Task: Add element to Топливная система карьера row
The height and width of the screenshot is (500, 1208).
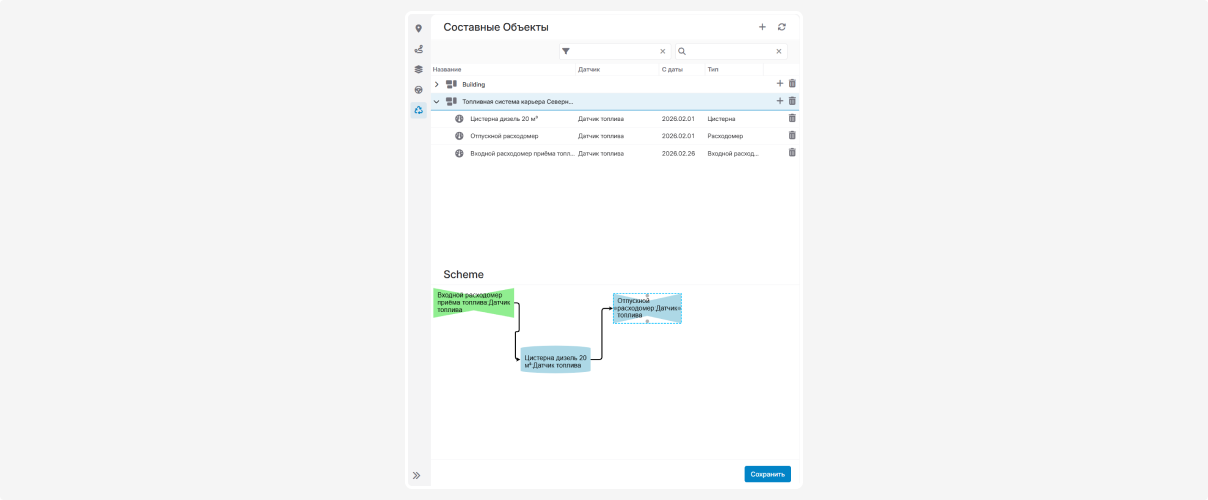Action: 780,101
